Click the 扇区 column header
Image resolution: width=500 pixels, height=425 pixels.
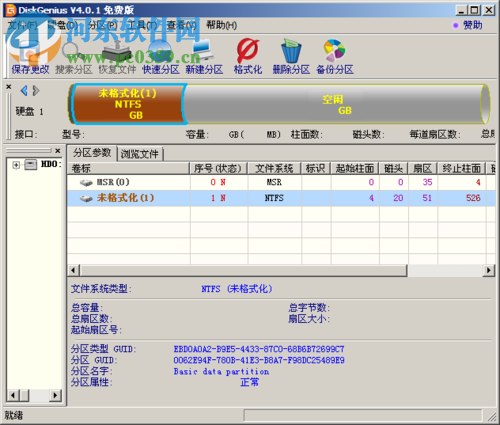(423, 168)
